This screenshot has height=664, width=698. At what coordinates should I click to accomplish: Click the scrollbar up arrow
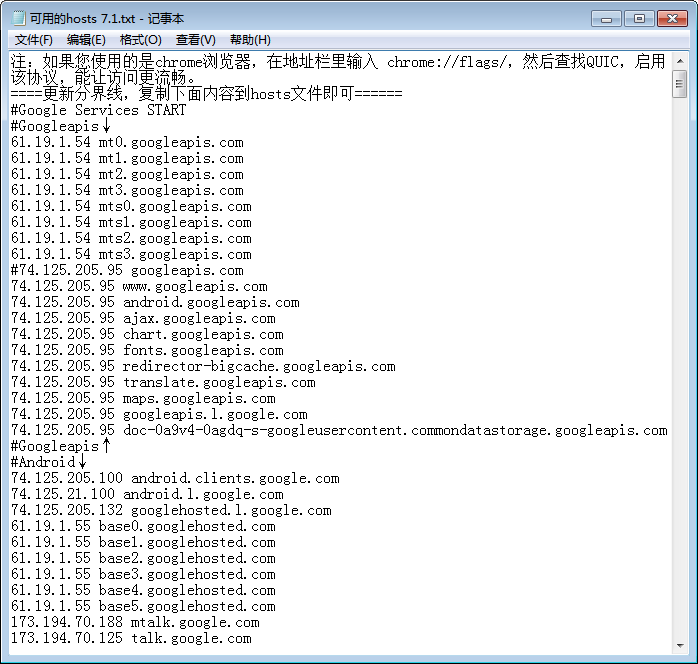coord(680,61)
